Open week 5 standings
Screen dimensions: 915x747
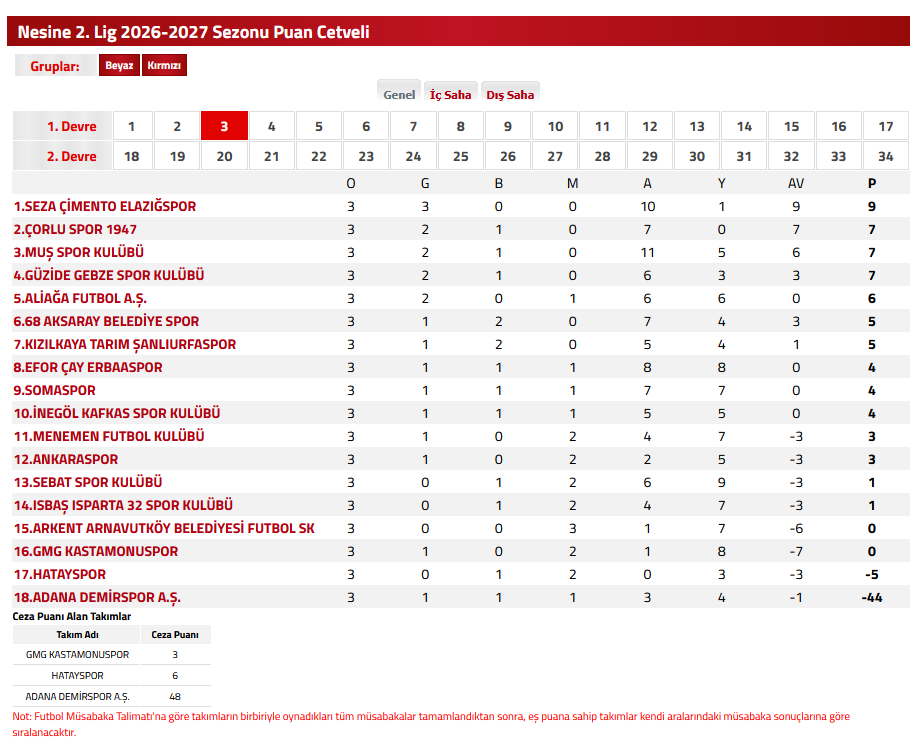point(319,126)
